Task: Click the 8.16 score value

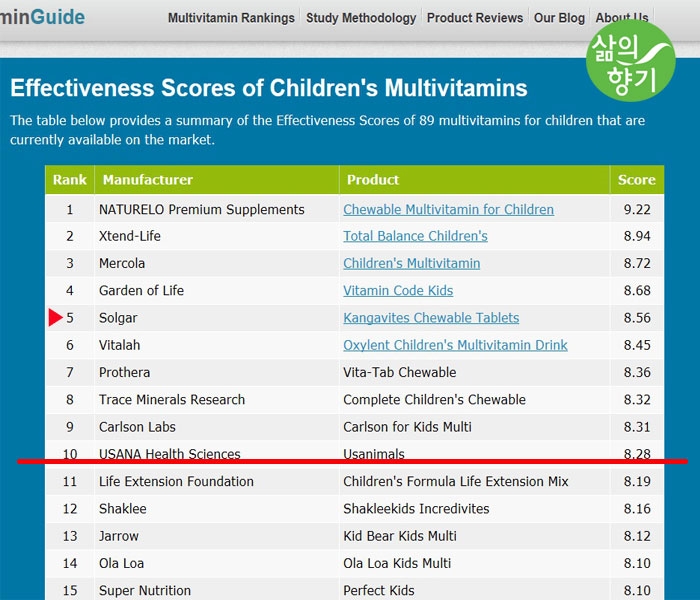Action: [x=637, y=508]
